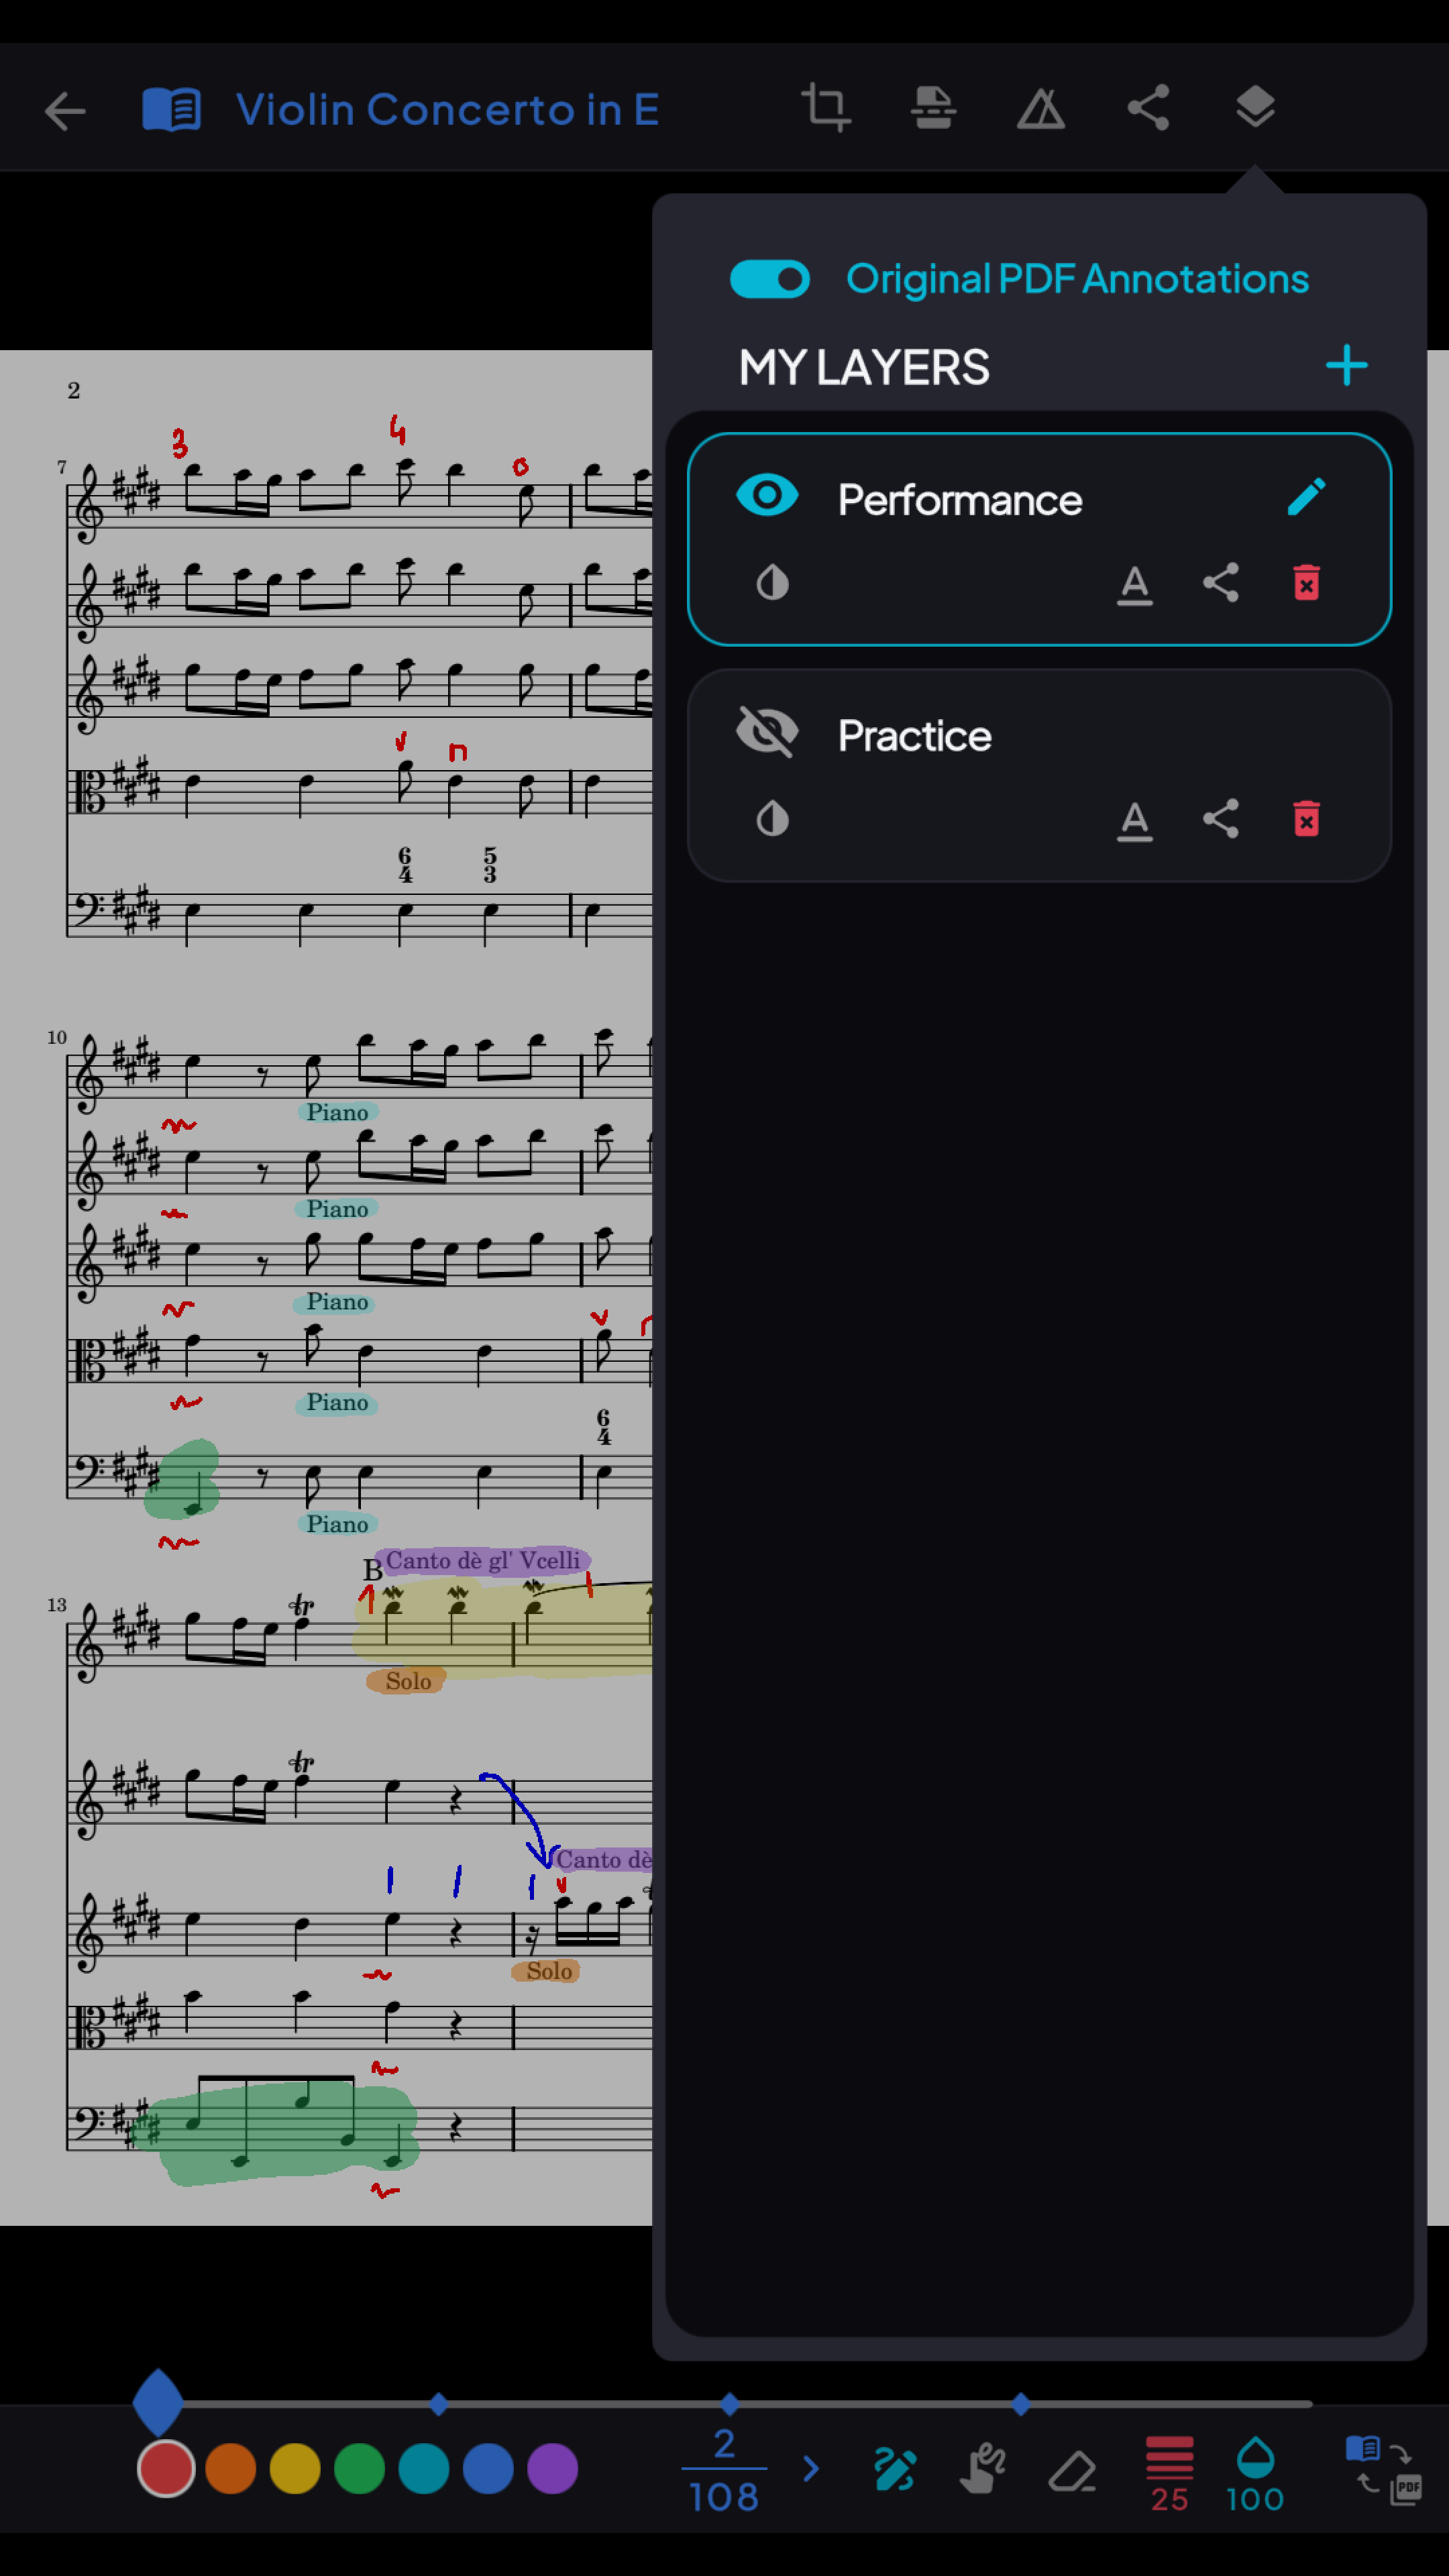Adjust Practice layer opacity icon

pos(772,819)
